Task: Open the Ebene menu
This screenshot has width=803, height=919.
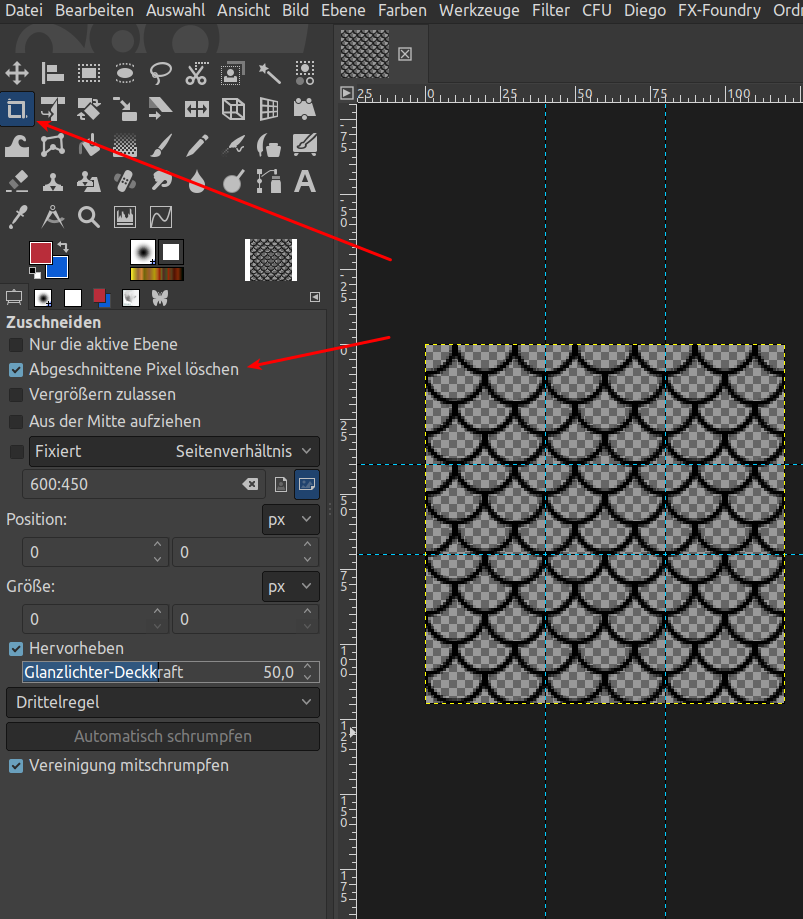Action: 344,10
